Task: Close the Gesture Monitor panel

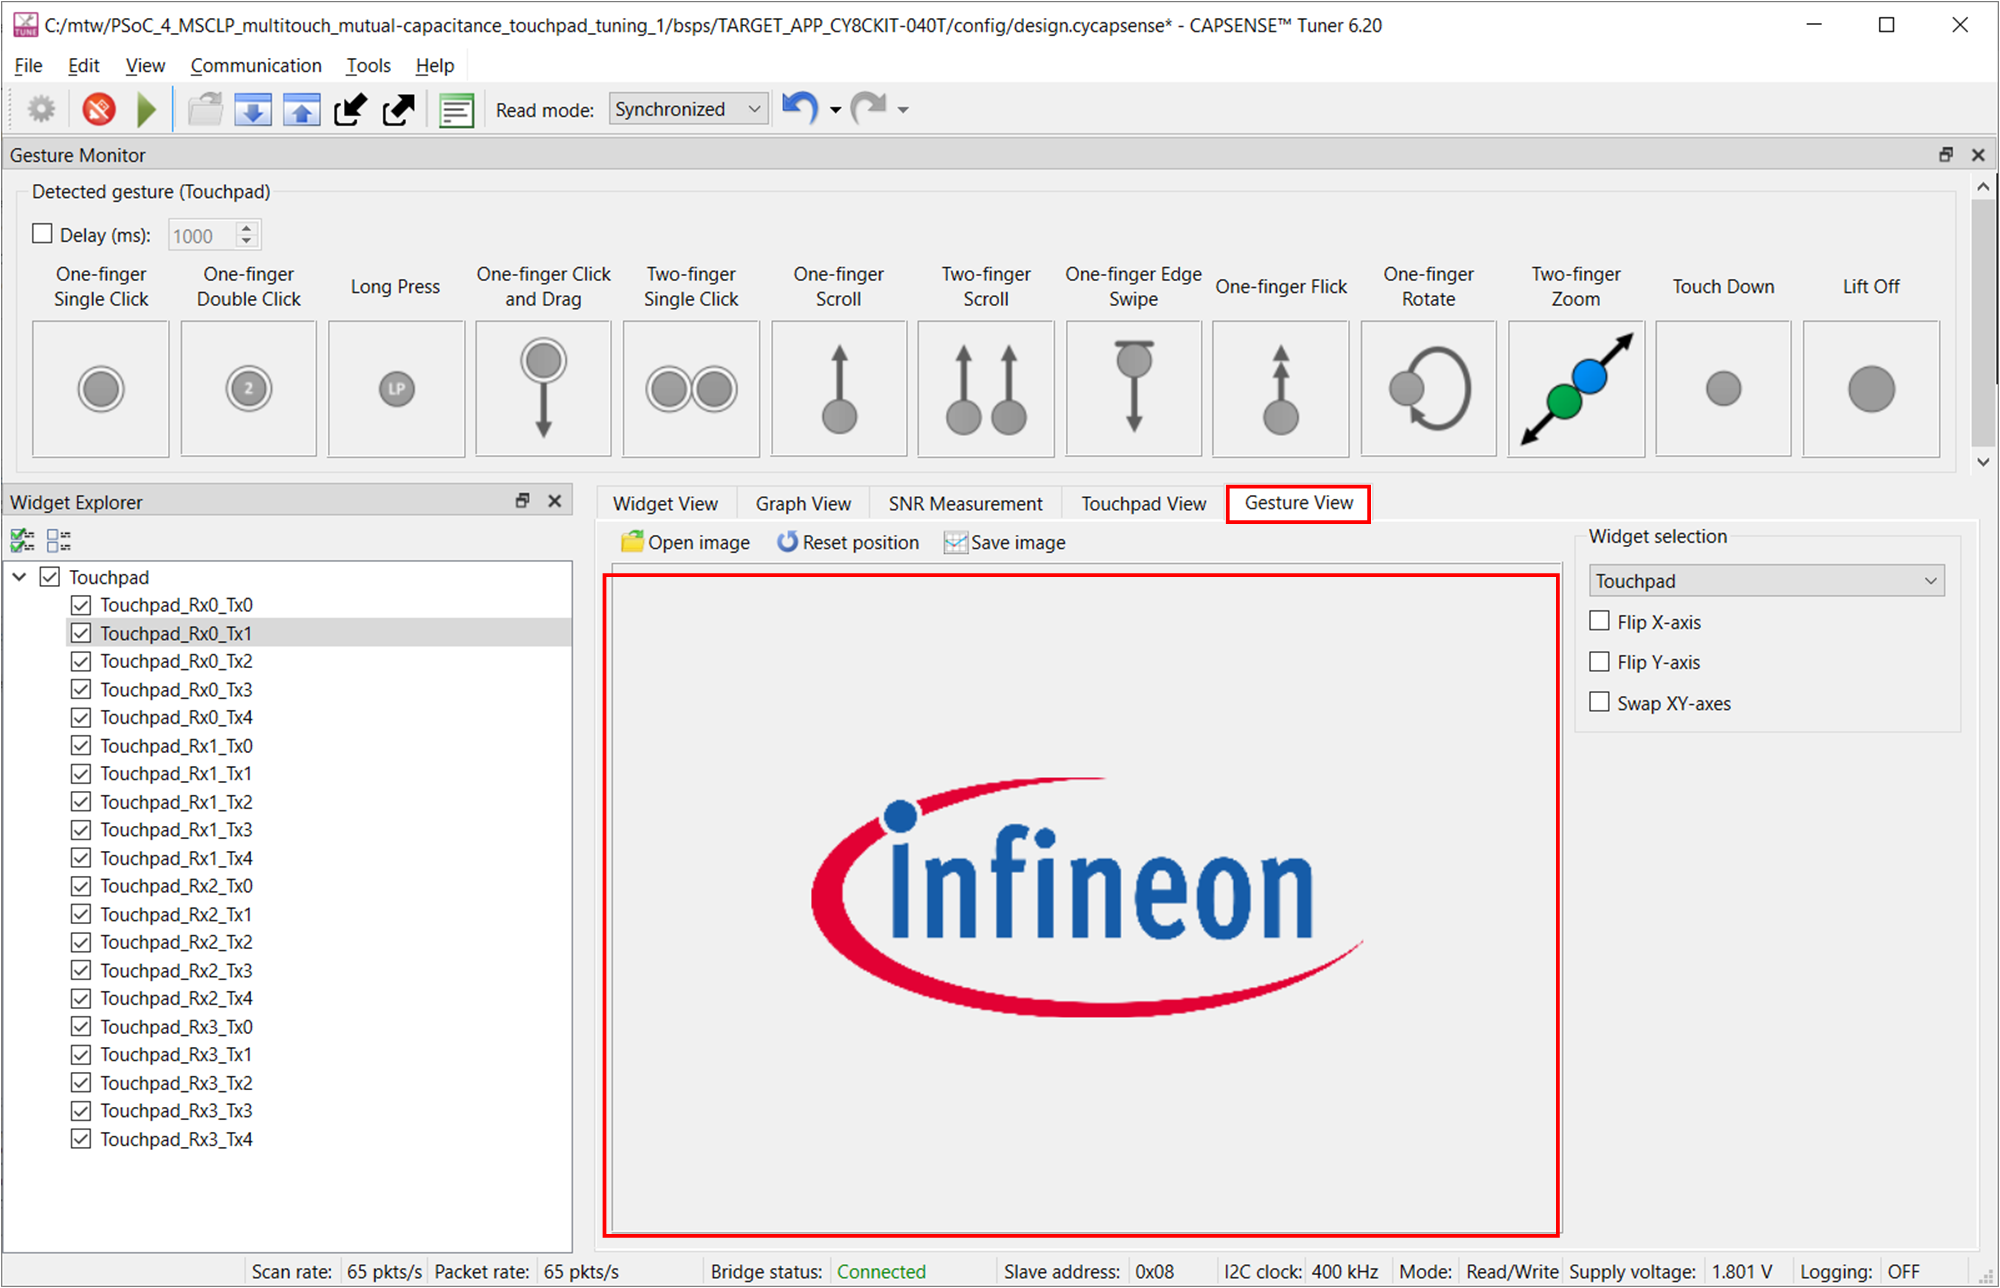Action: tap(1978, 154)
